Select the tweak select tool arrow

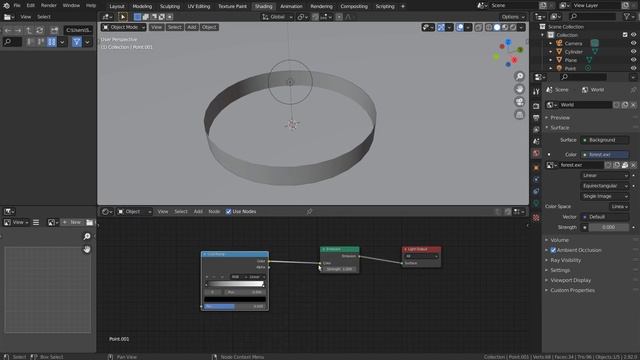coord(123,17)
